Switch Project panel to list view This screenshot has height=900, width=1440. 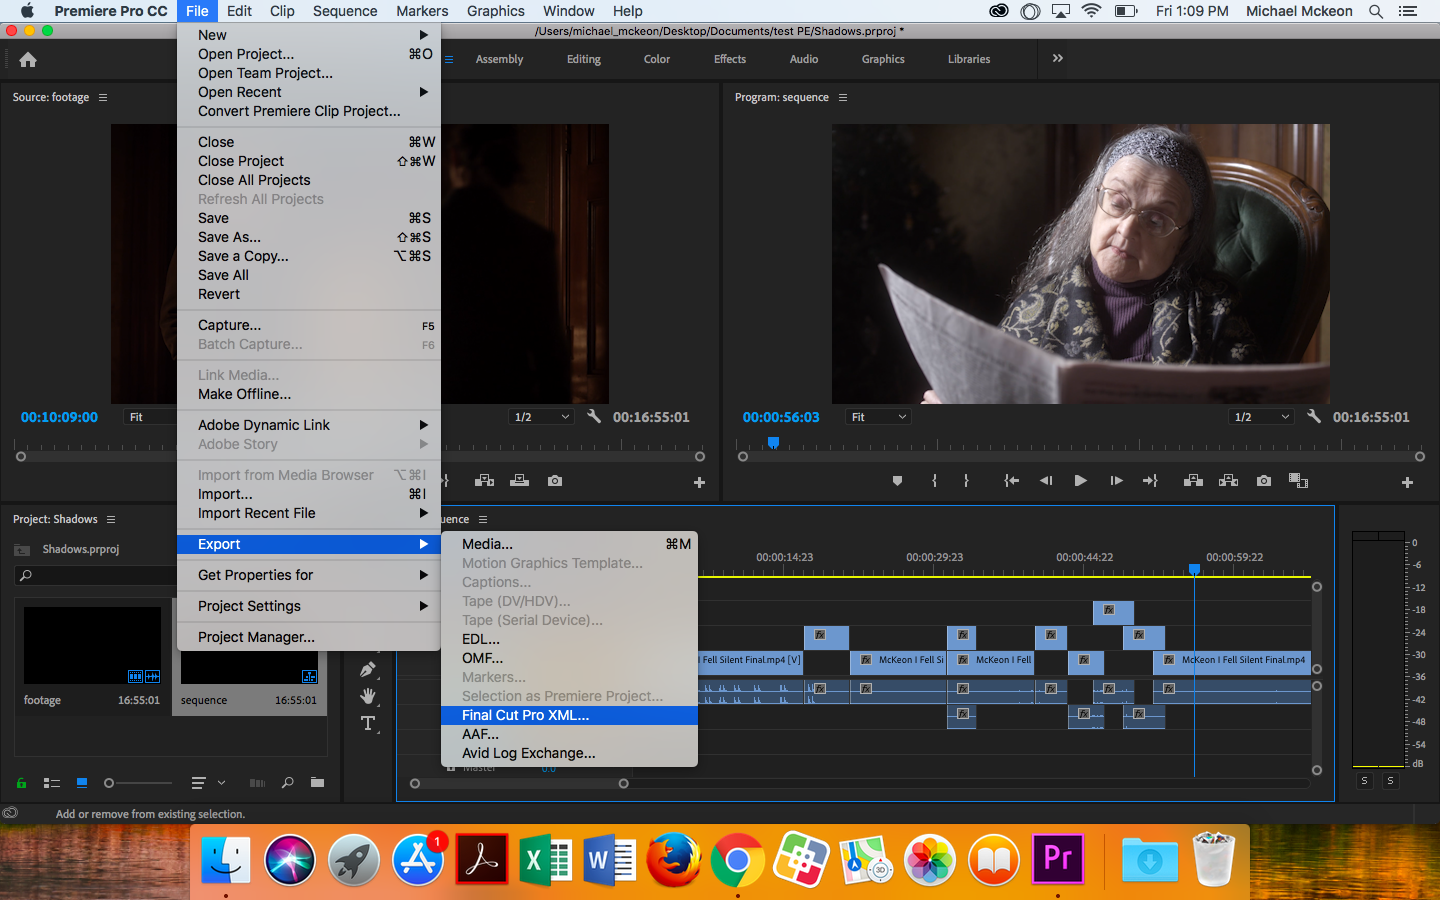coord(52,783)
